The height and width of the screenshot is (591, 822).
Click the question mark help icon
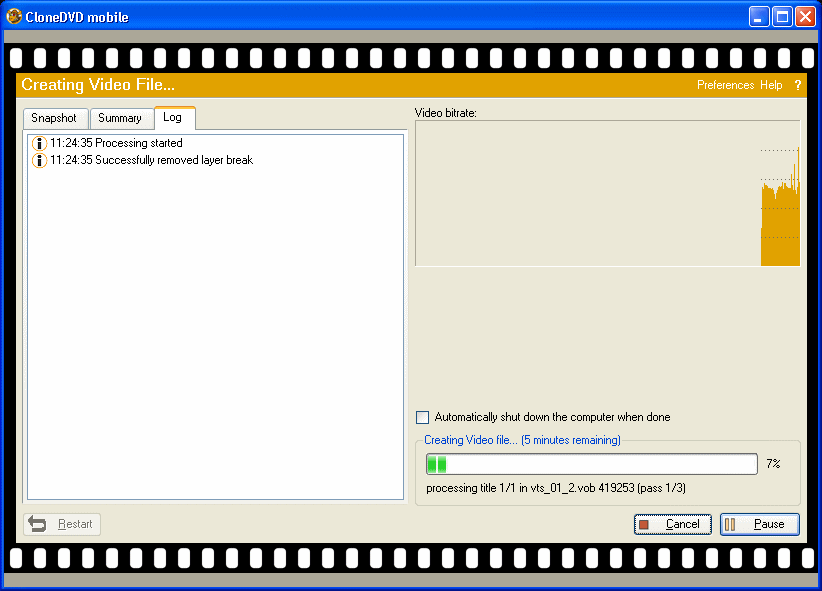click(797, 85)
